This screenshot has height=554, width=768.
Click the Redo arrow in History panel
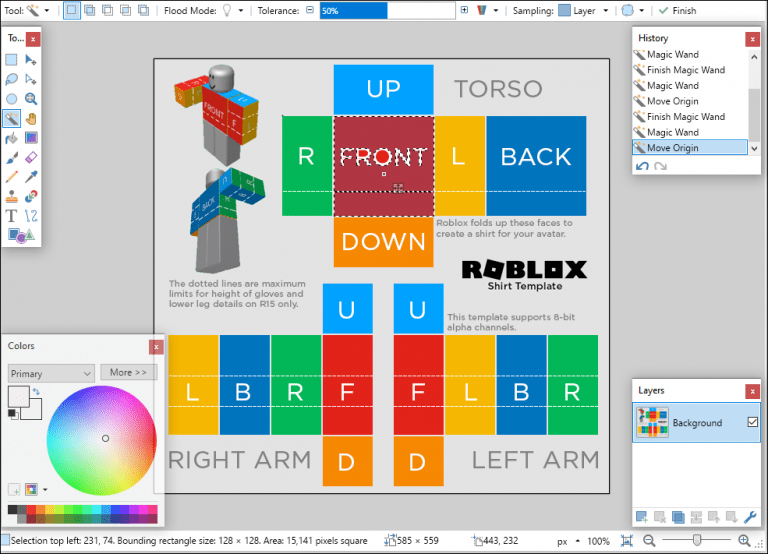660,166
